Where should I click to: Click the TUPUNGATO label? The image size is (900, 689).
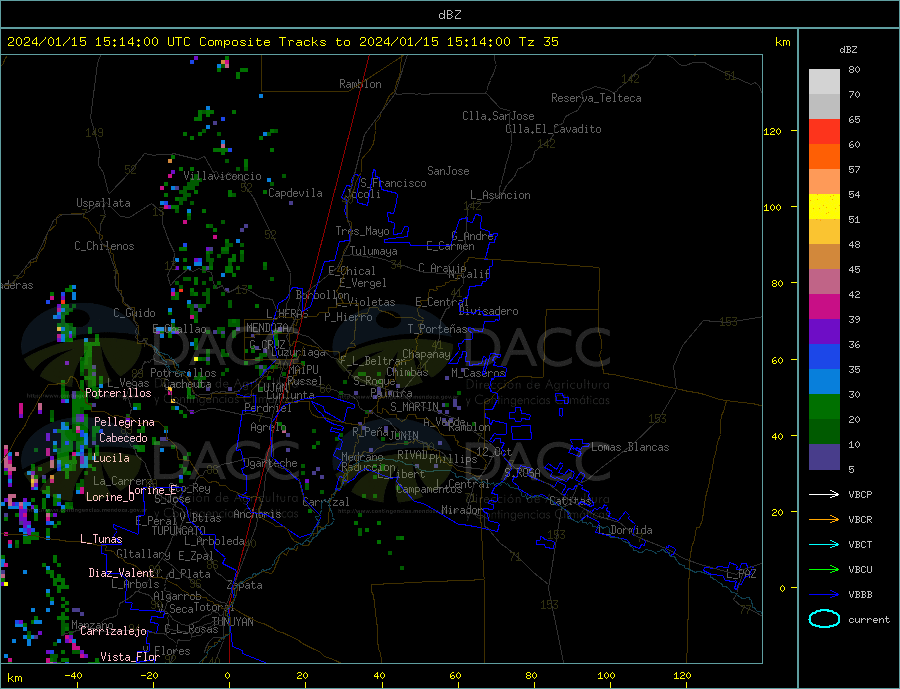click(x=179, y=531)
